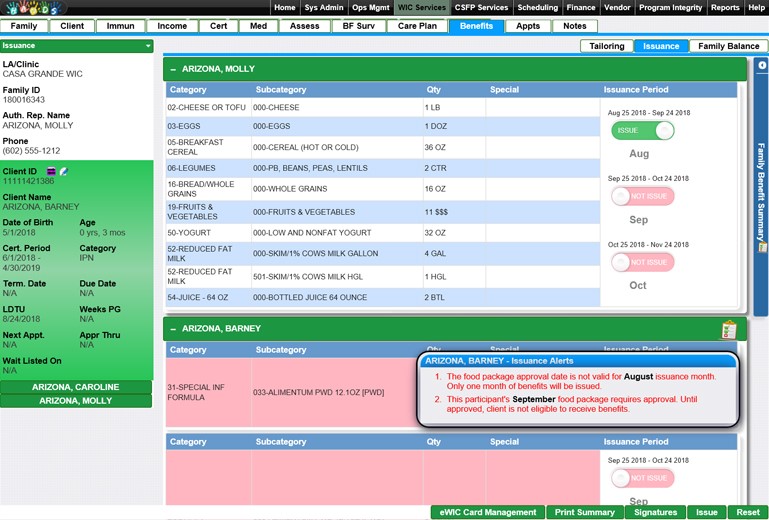Toggle the Sep Not Issue switch for Molly
Screen dimensions: 769x520
pyautogui.click(x=642, y=196)
